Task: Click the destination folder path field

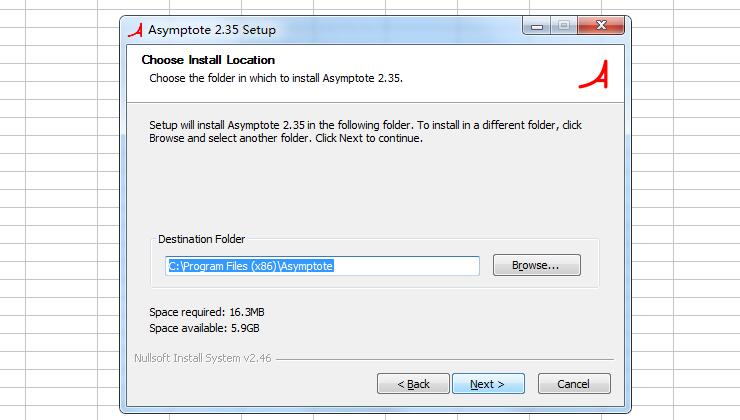Action: point(322,266)
